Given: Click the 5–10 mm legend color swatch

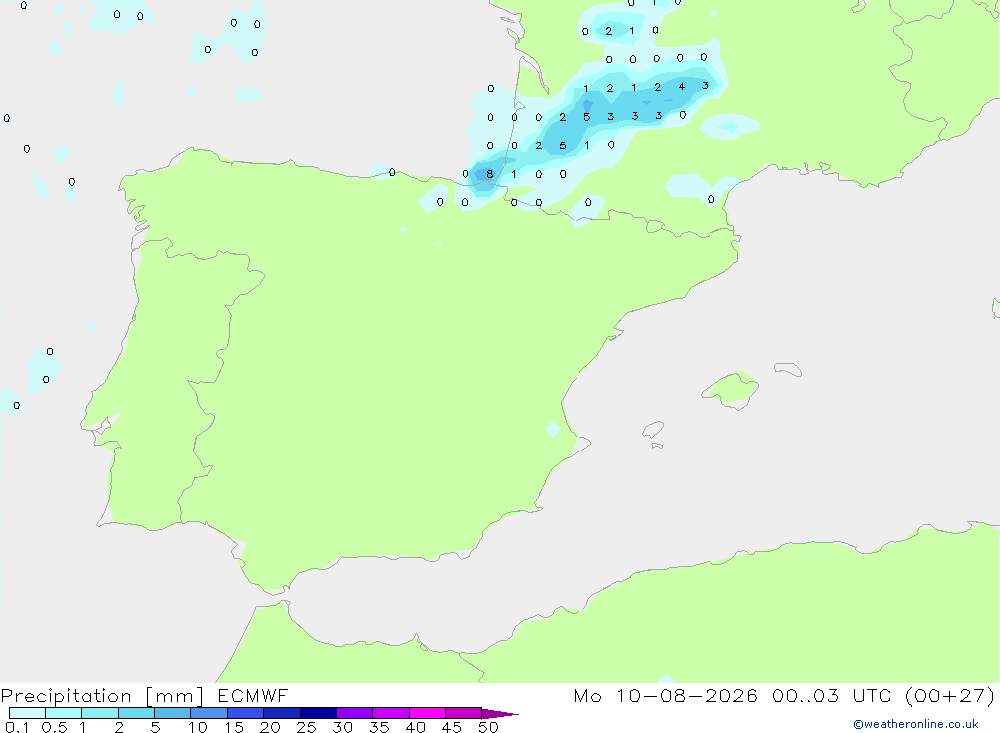Looking at the screenshot, I should coord(172,713).
